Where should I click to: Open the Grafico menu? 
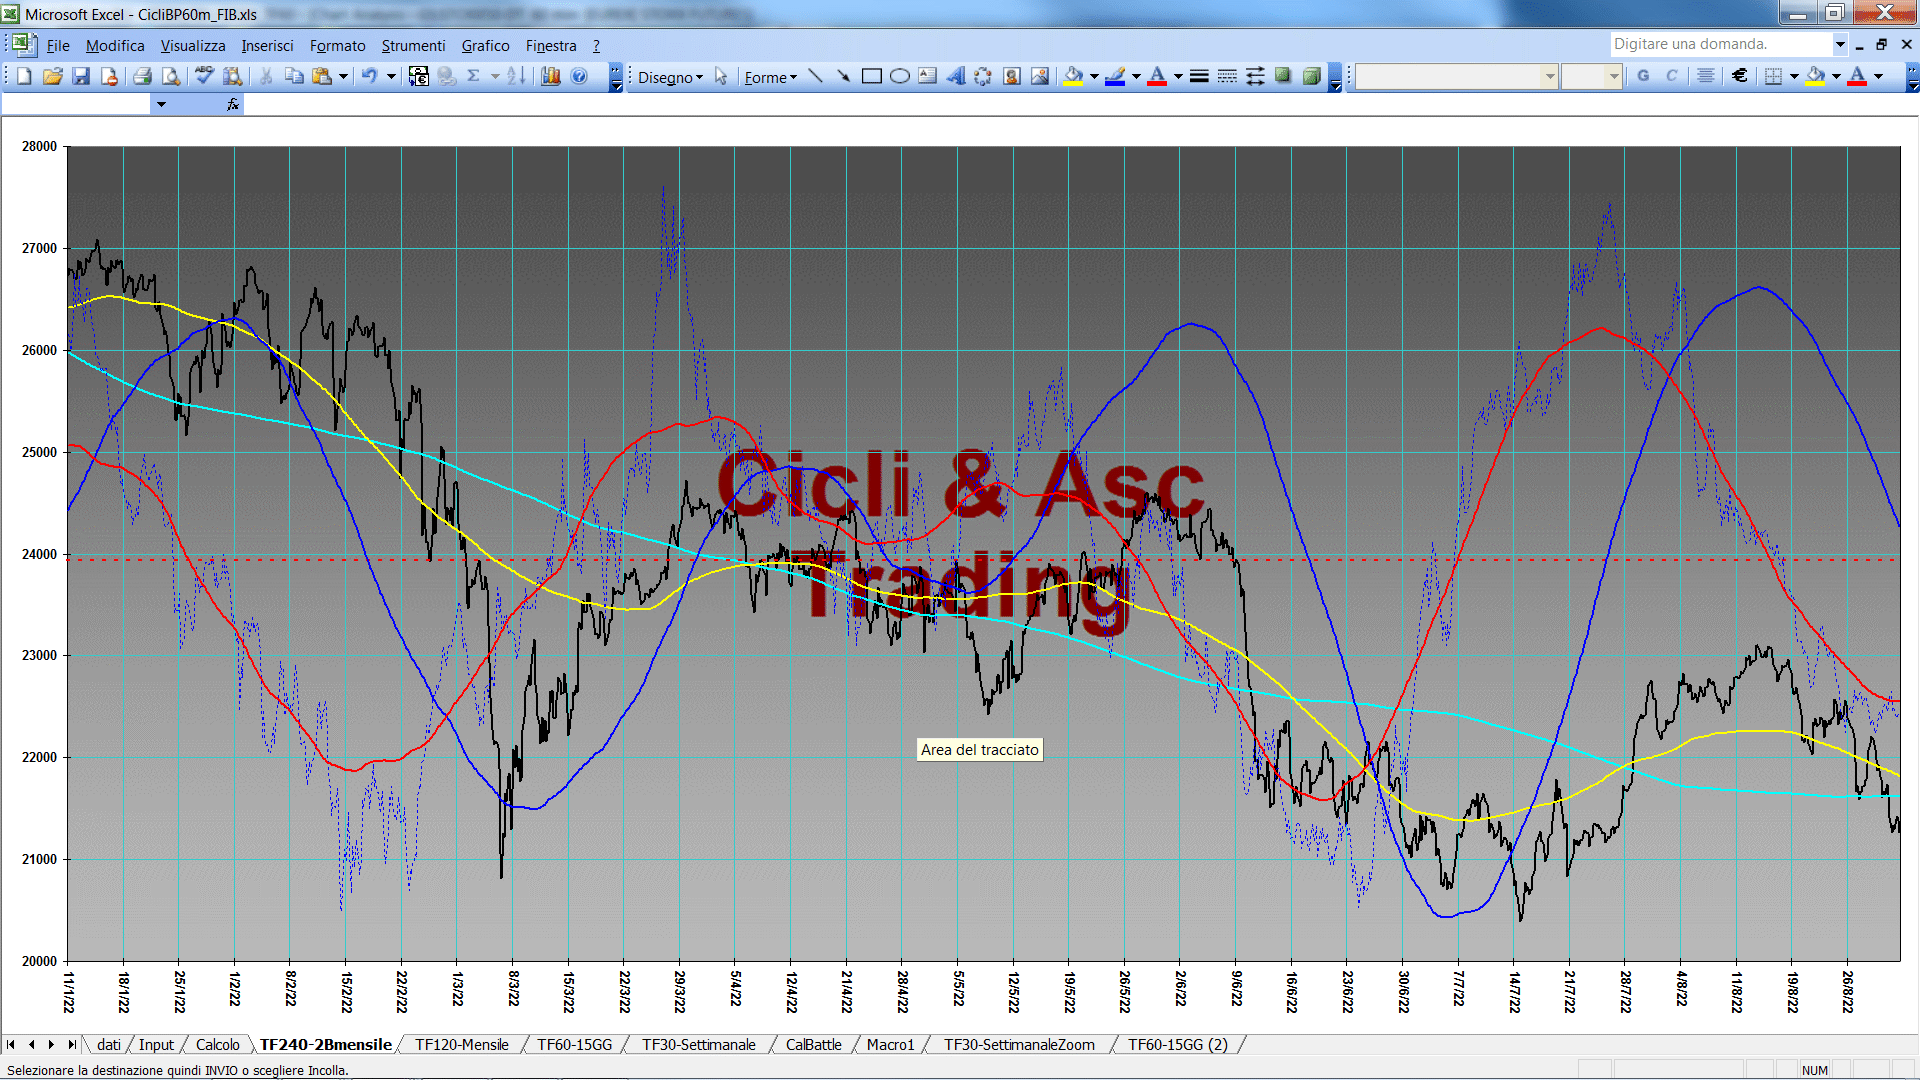point(485,46)
